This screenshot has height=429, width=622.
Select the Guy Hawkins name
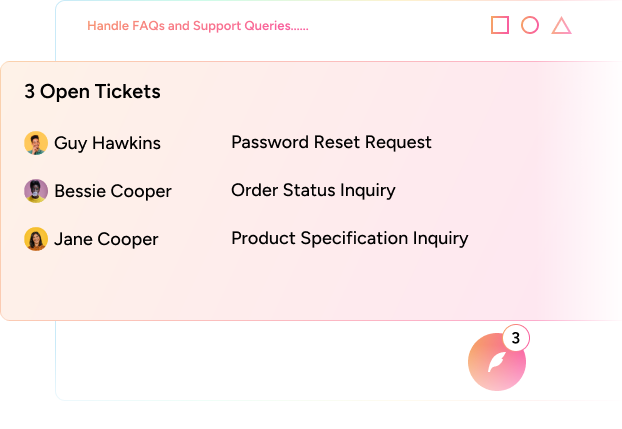click(x=107, y=143)
